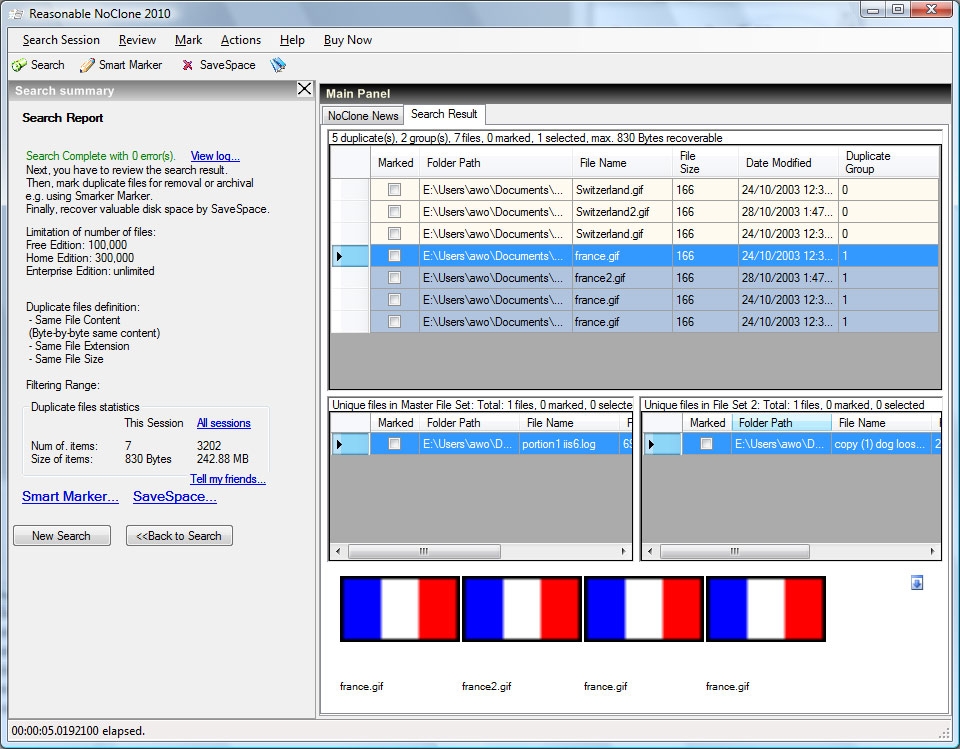
Task: Expand the Review menu
Action: pyautogui.click(x=137, y=40)
